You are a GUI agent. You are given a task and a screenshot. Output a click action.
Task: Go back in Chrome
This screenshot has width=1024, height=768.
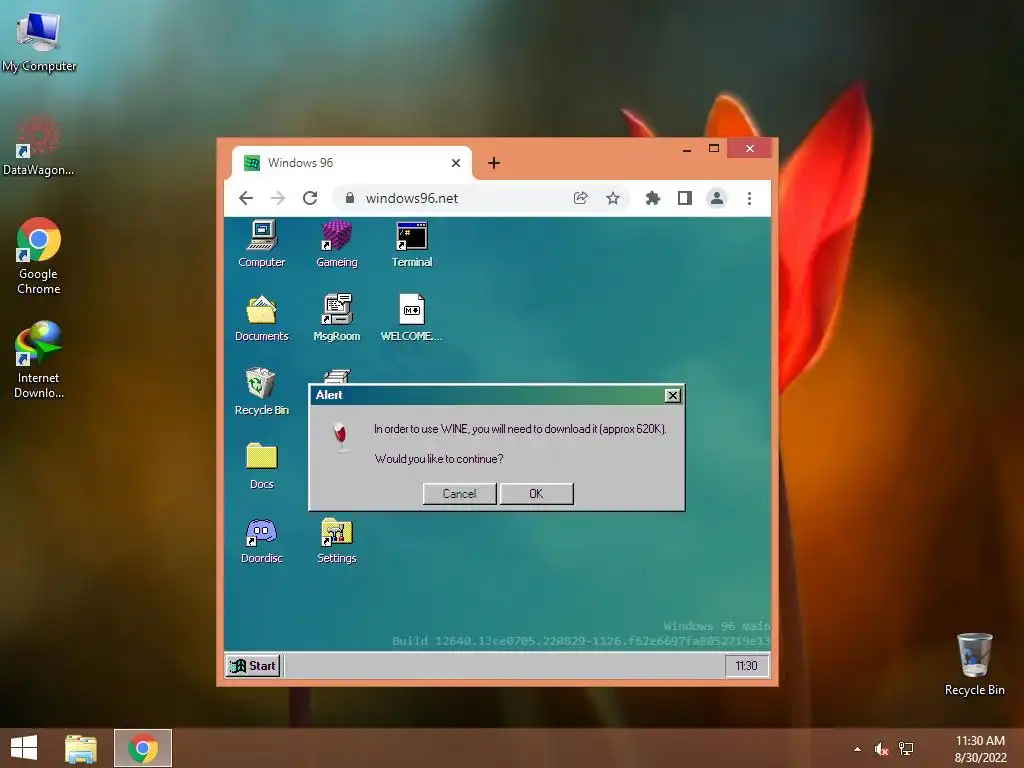coord(246,198)
